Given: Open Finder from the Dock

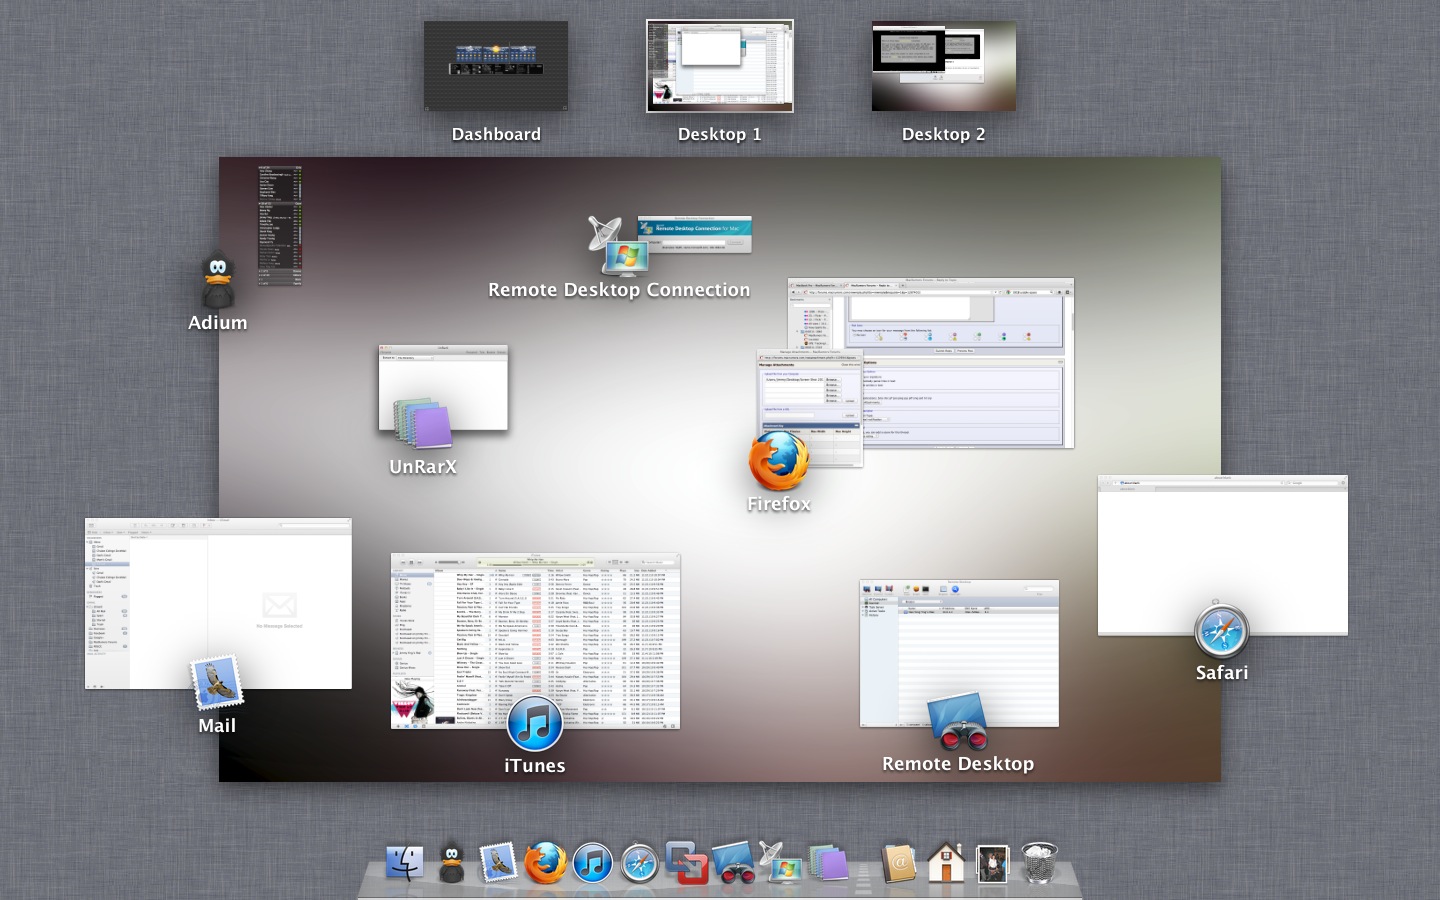Looking at the screenshot, I should 405,862.
